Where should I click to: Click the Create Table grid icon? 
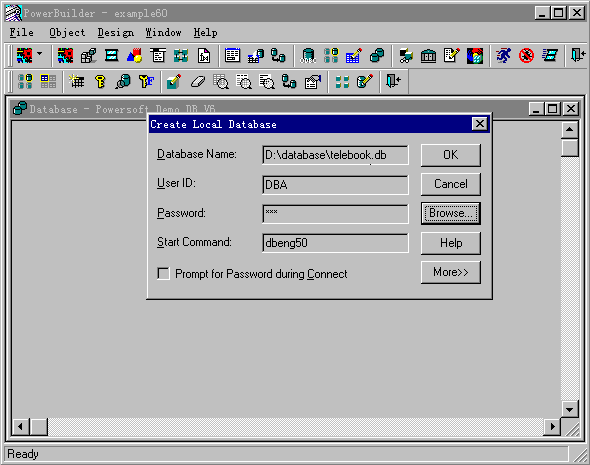pos(77,81)
